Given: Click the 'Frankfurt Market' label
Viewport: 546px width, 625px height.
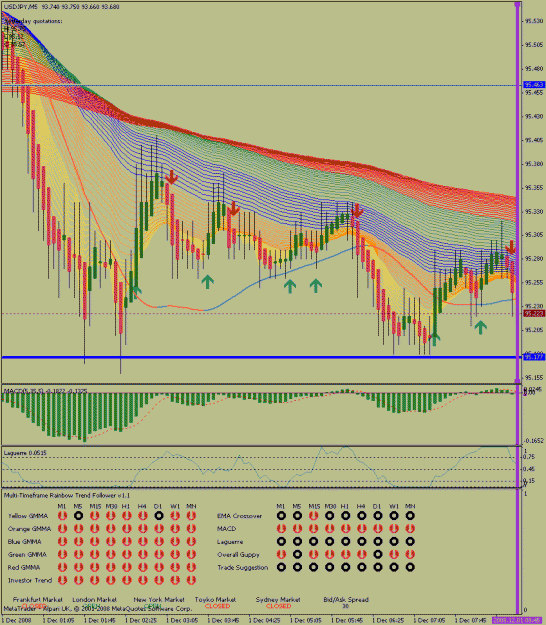Looking at the screenshot, I should 38,599.
